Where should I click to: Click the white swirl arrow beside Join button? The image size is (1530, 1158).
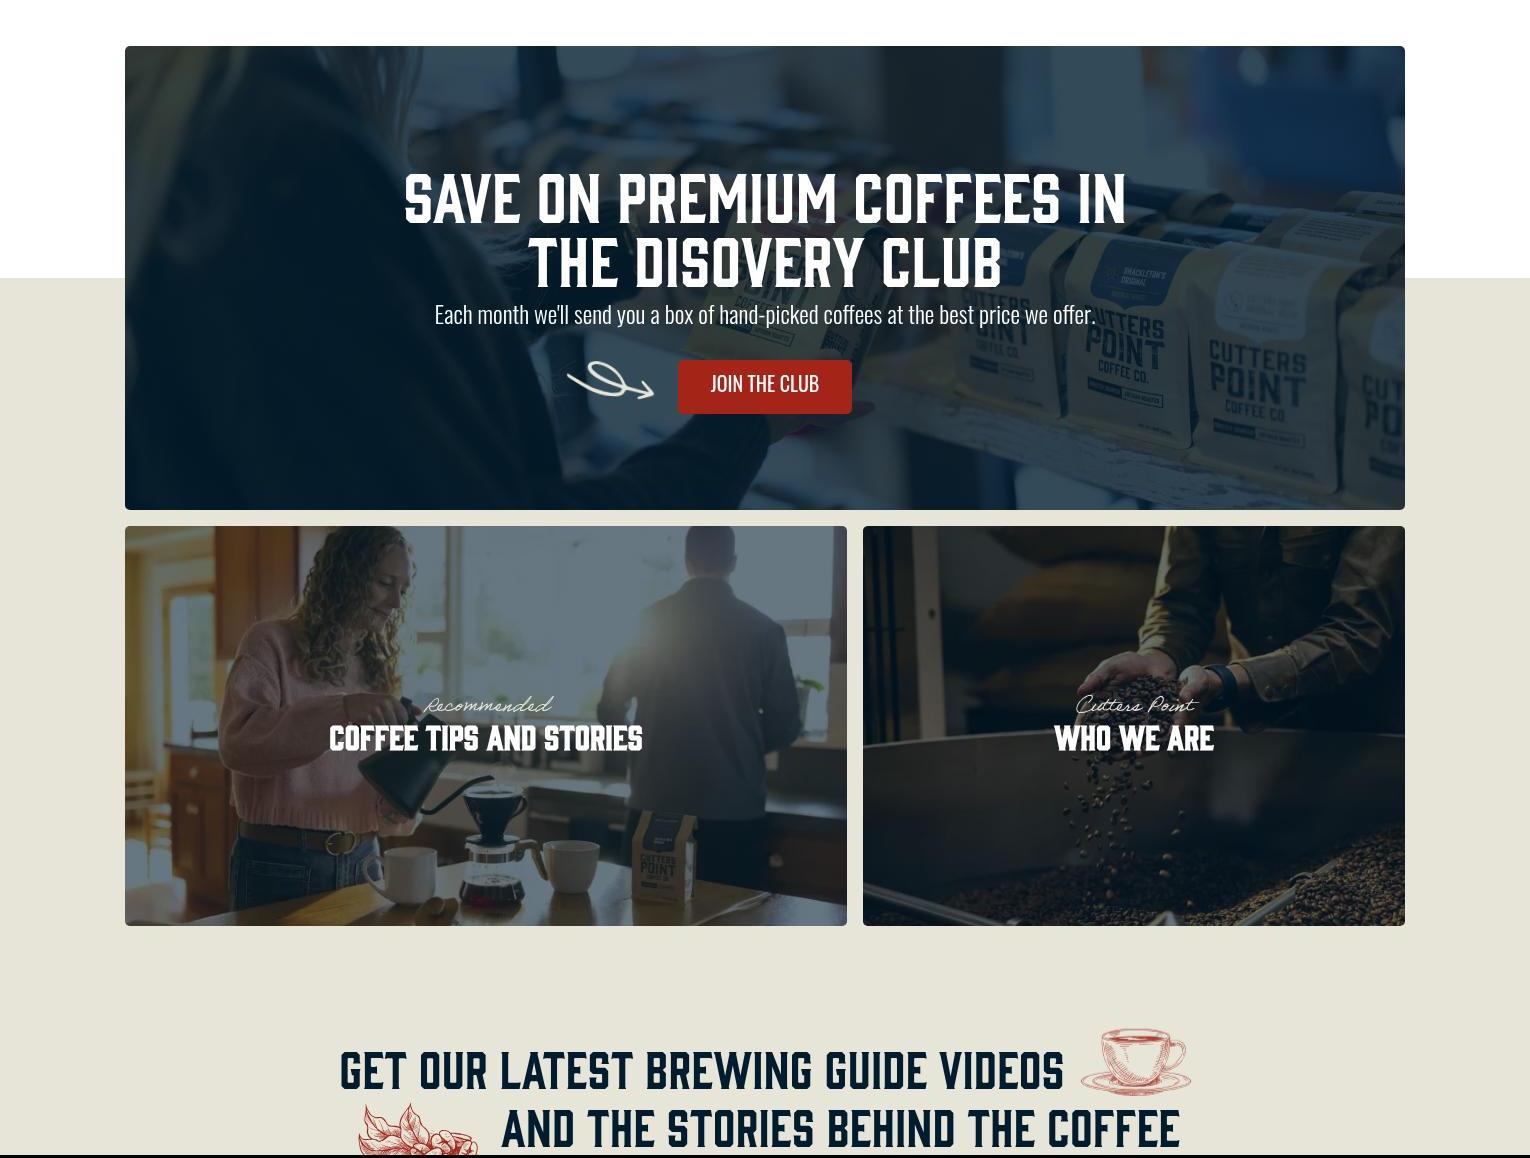[x=610, y=381]
